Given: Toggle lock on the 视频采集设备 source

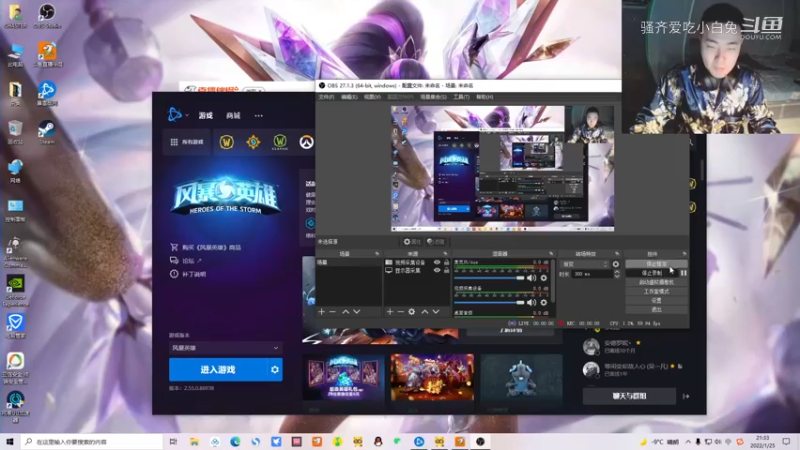Looking at the screenshot, I should (x=446, y=262).
